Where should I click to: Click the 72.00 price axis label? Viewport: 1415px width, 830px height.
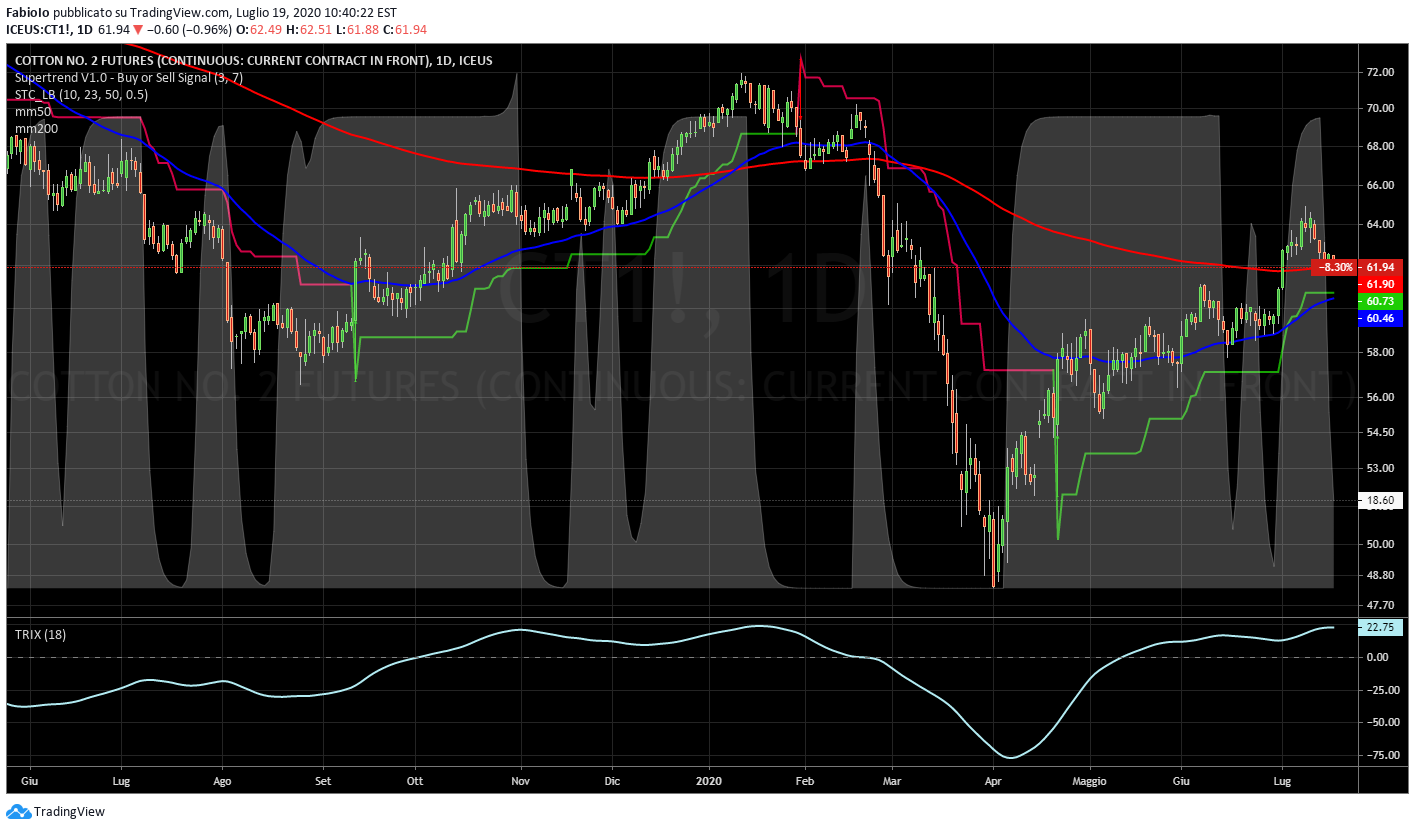(1381, 73)
